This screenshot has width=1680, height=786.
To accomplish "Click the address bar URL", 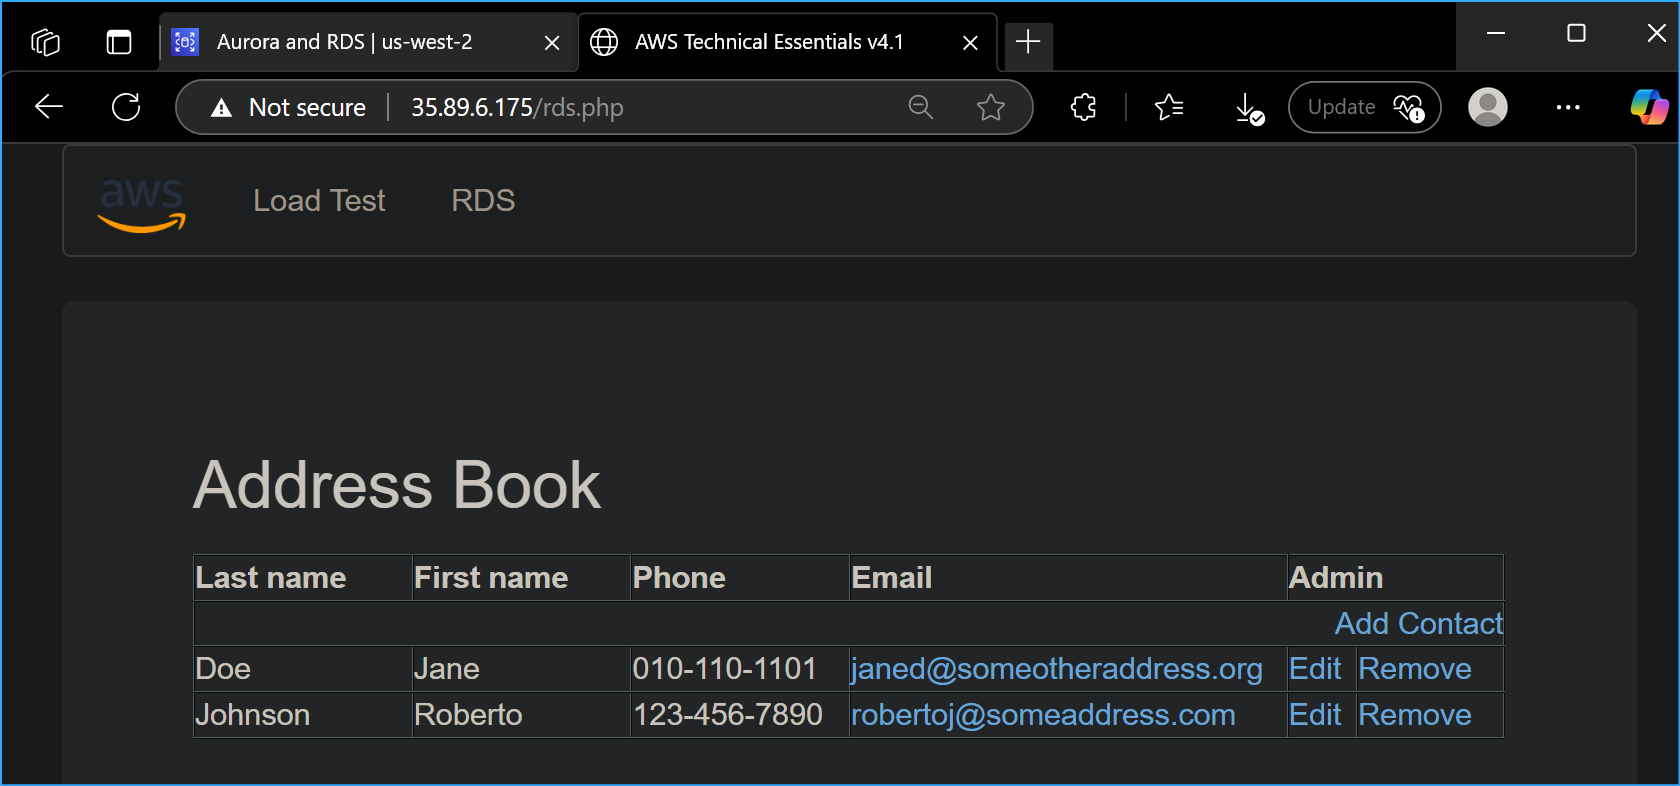I will tap(517, 107).
